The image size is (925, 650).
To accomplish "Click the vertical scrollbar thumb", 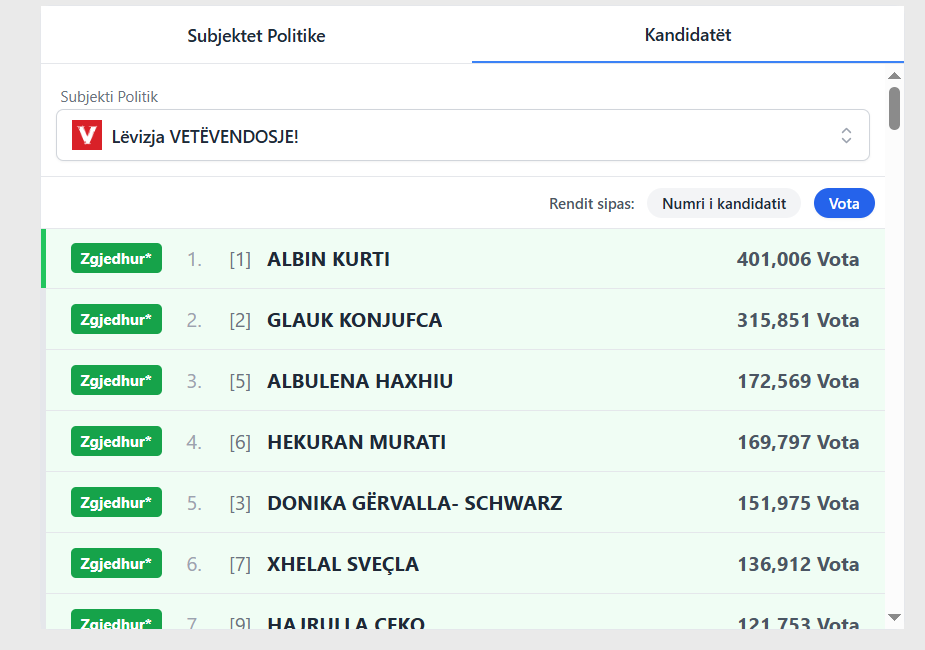I will [x=894, y=108].
